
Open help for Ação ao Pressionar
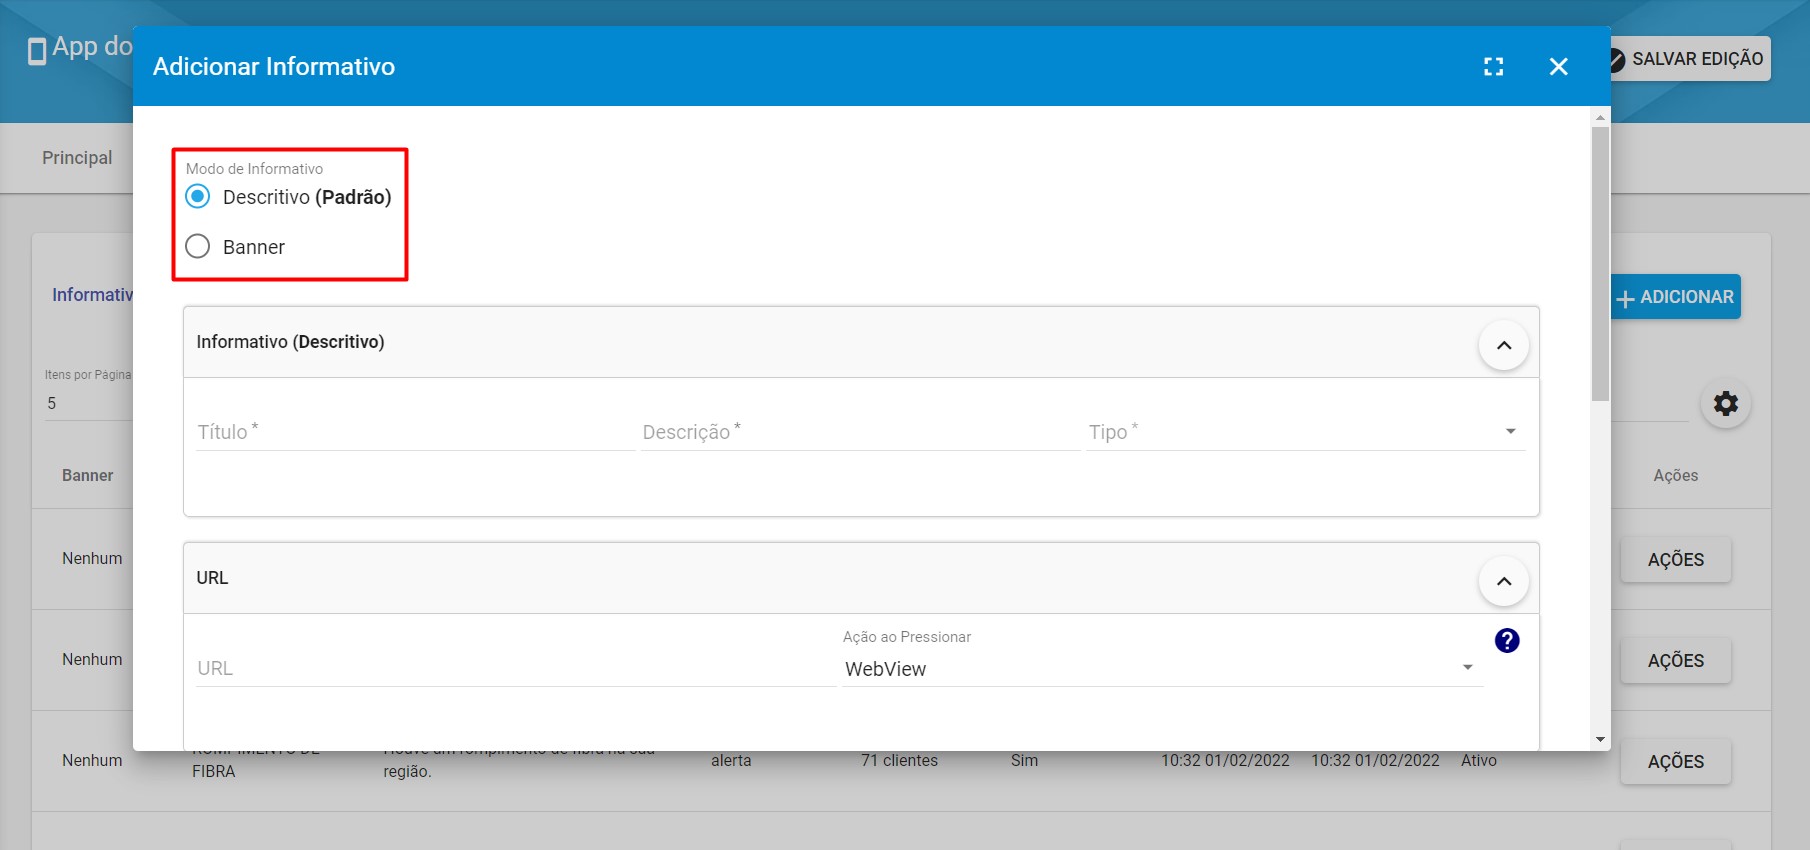[1507, 641]
